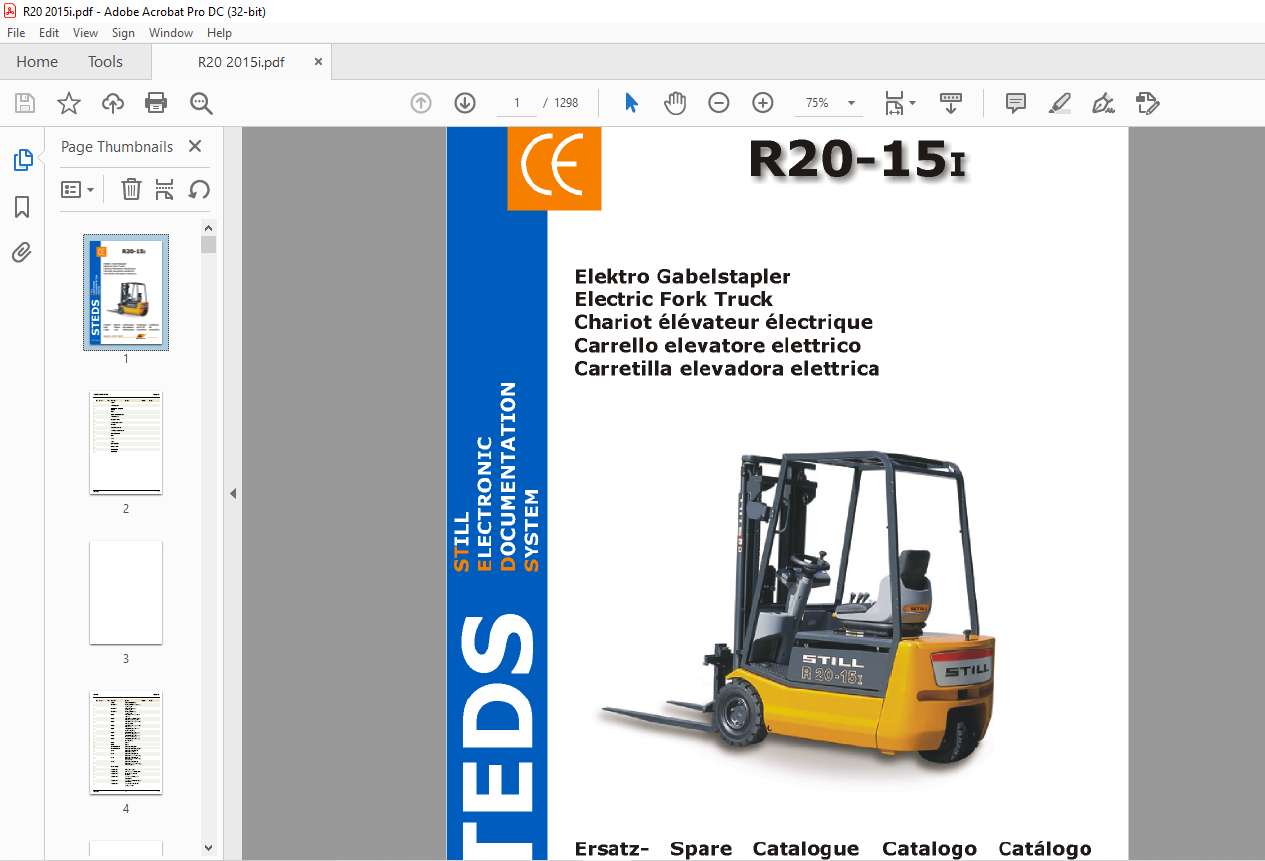
Task: Select page 4 thumbnail
Action: tap(126, 743)
